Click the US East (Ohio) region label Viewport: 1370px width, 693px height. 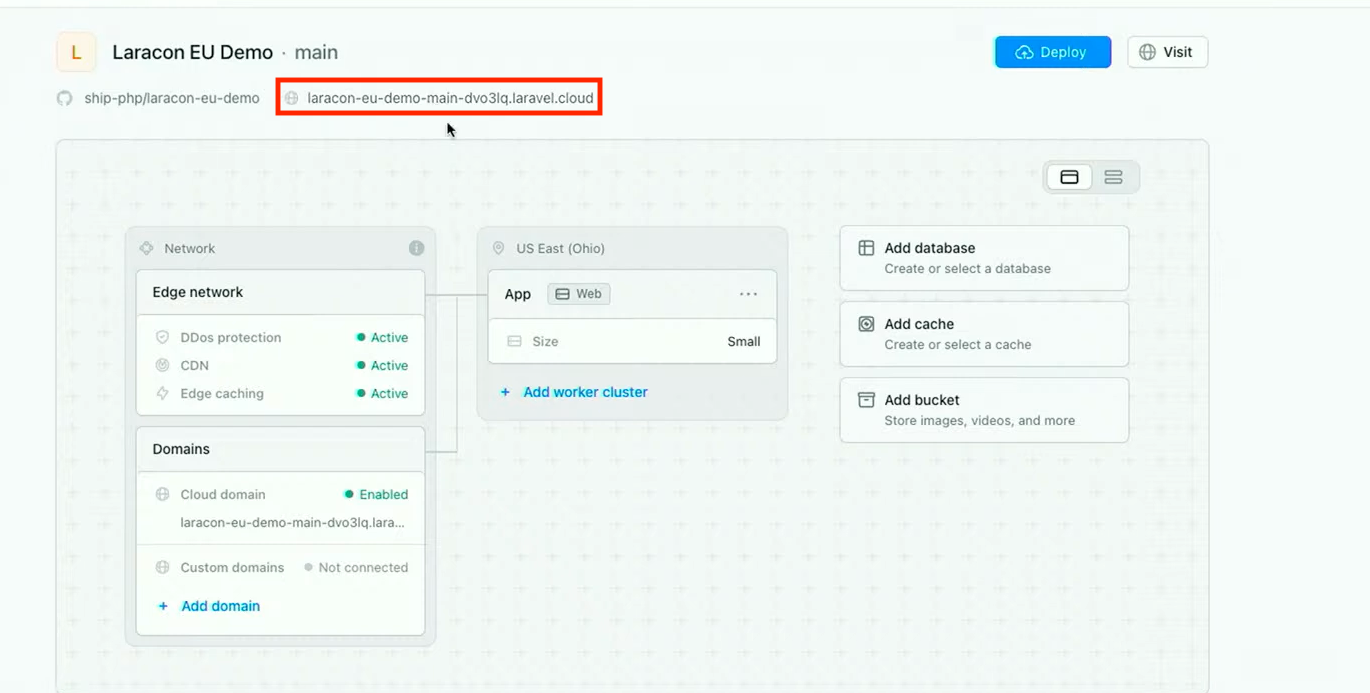click(x=560, y=248)
